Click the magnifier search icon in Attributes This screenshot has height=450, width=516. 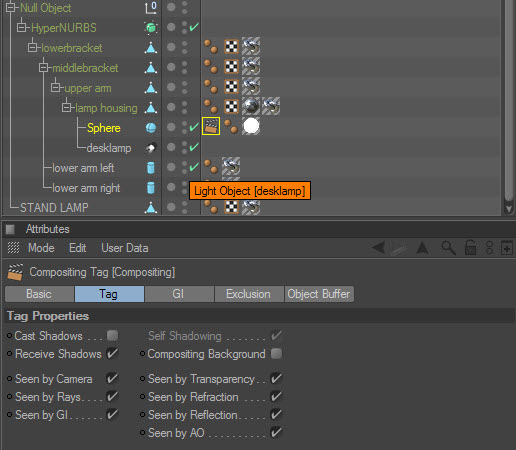(448, 248)
